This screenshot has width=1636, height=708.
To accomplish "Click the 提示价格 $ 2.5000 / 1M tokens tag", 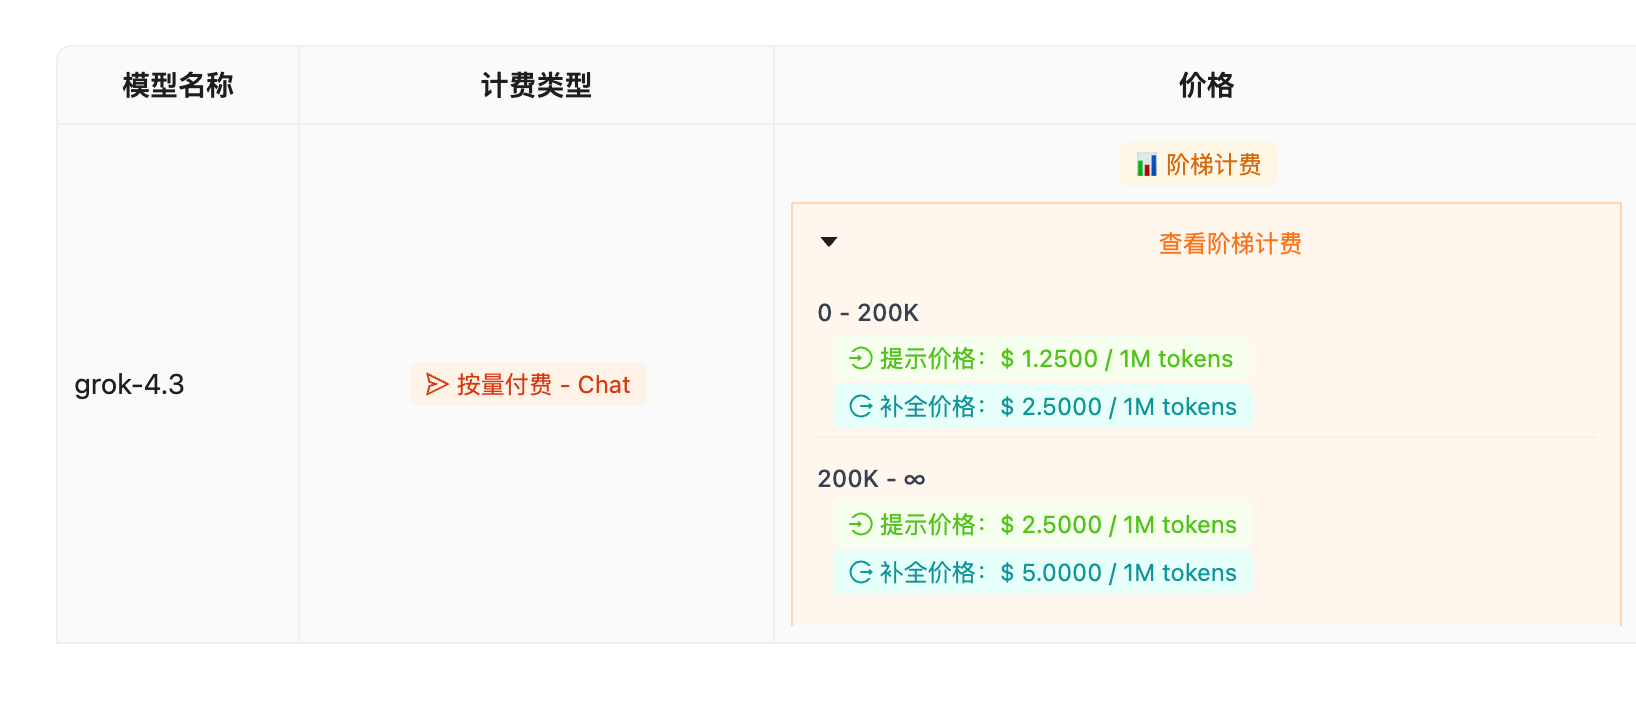I will pyautogui.click(x=1043, y=524).
